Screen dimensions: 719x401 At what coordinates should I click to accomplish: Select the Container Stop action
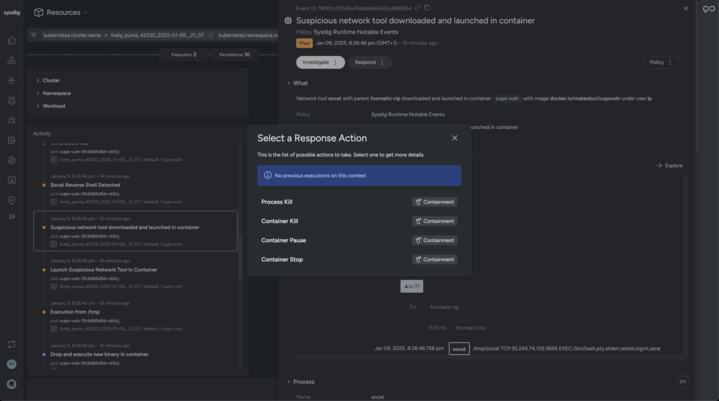[x=282, y=260]
